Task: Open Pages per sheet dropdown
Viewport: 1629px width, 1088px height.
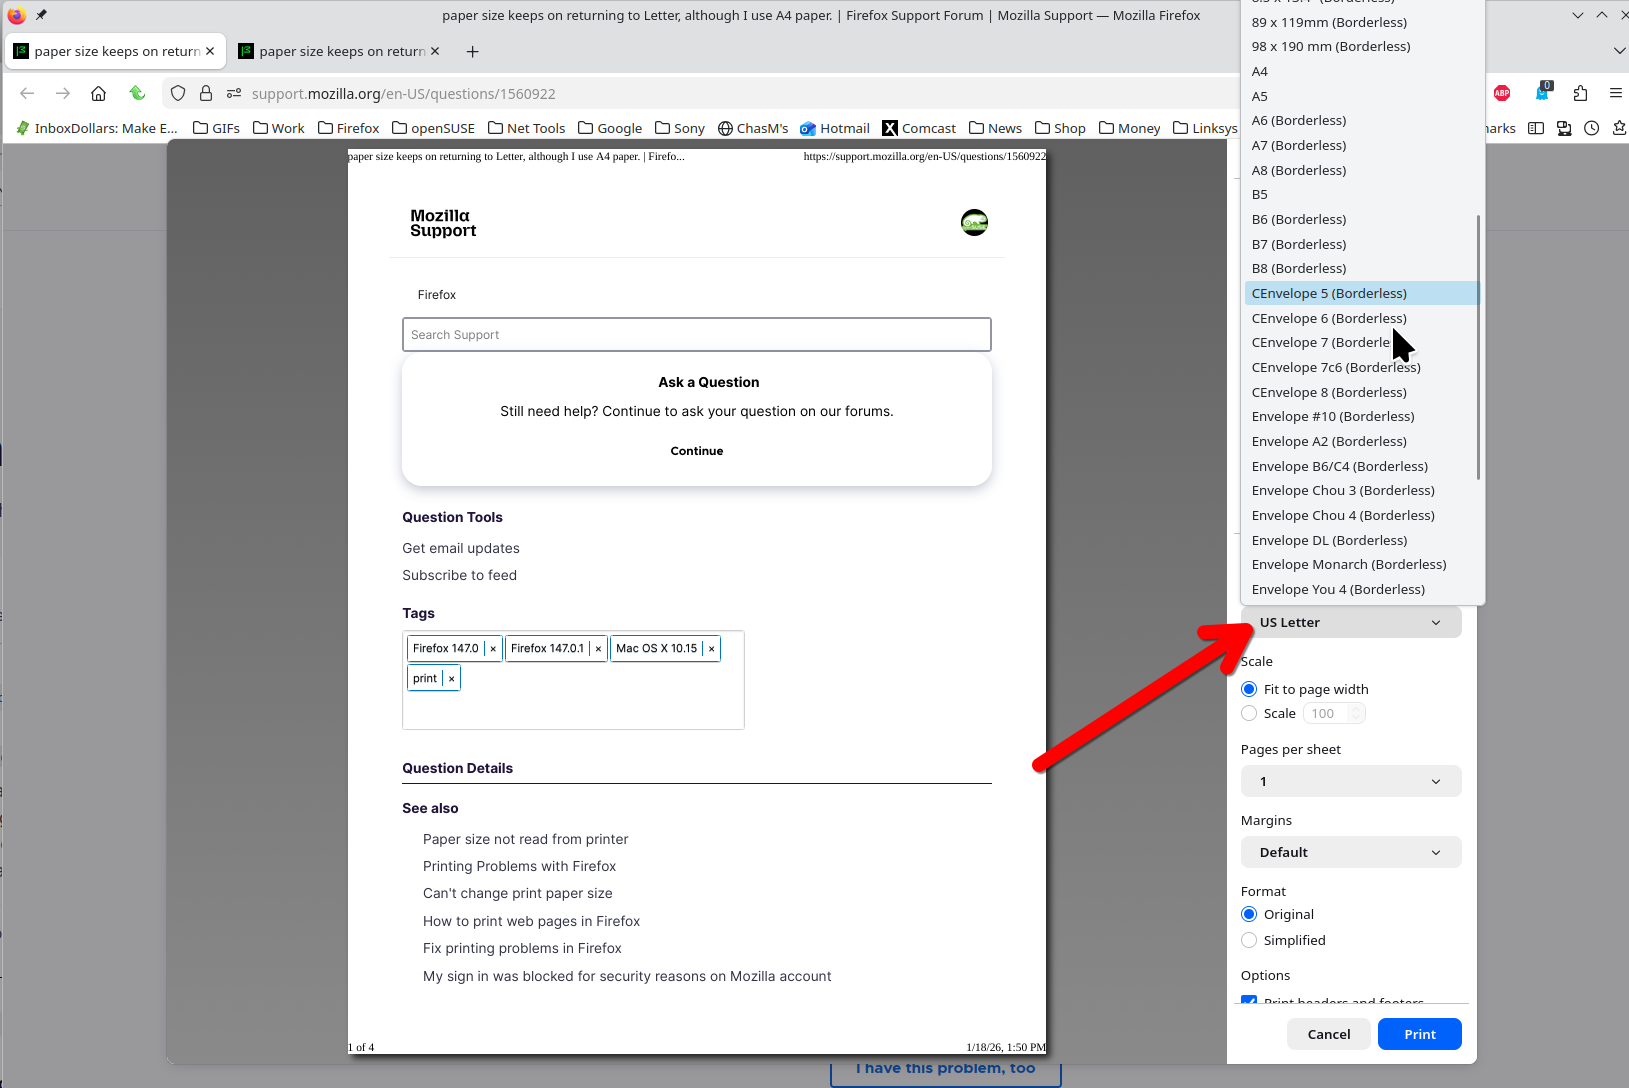Action: coord(1351,781)
